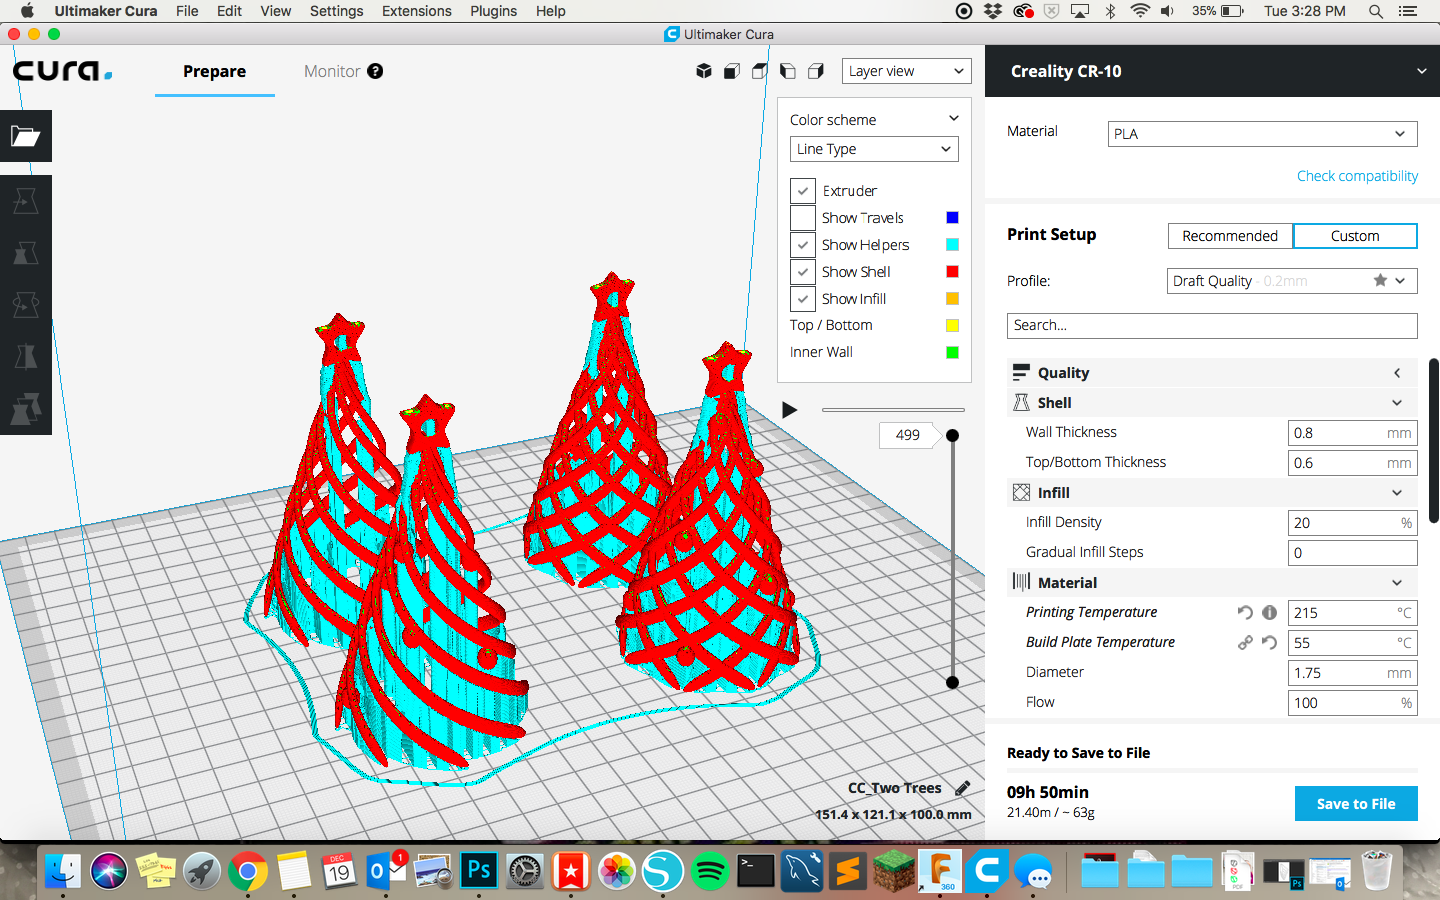The height and width of the screenshot is (900, 1440).
Task: Click the top handle of layer slider
Action: click(x=952, y=435)
